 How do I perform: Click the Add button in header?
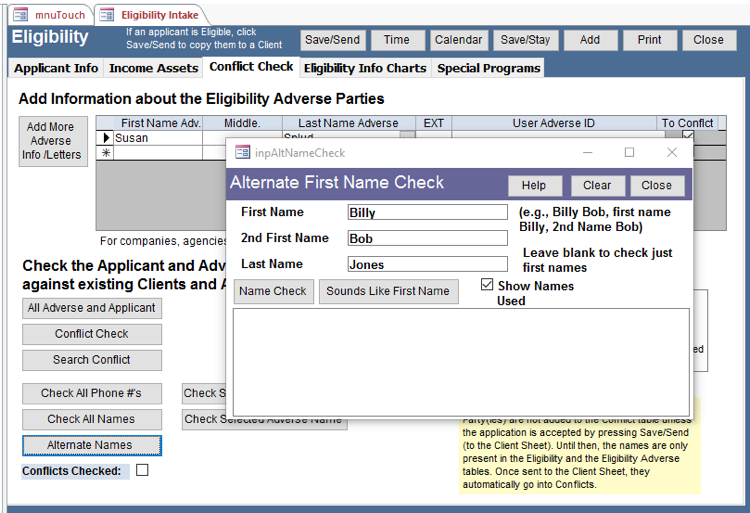click(x=590, y=40)
